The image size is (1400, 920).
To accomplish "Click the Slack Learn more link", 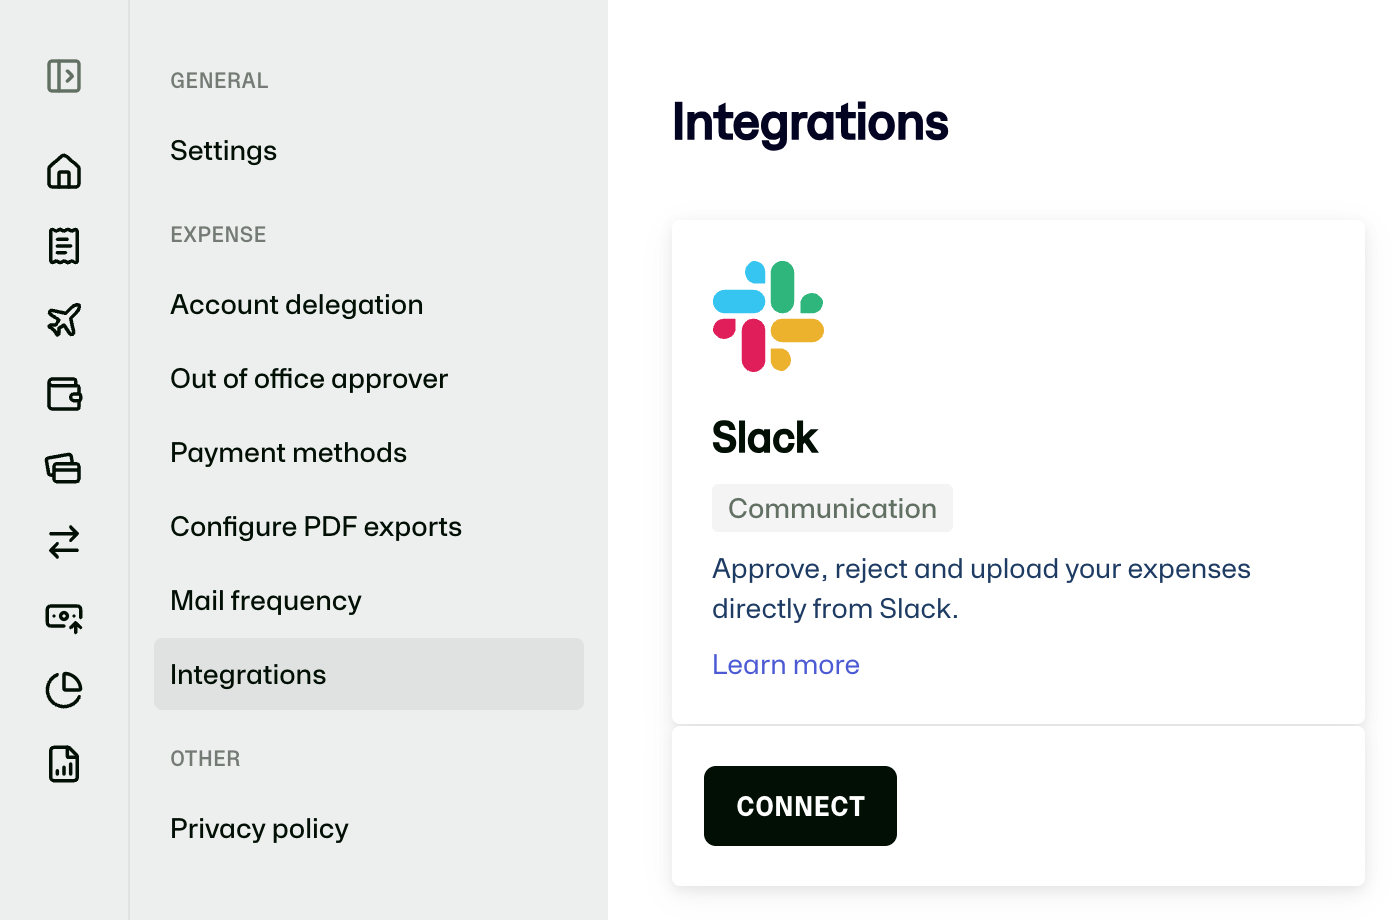I will 786,665.
